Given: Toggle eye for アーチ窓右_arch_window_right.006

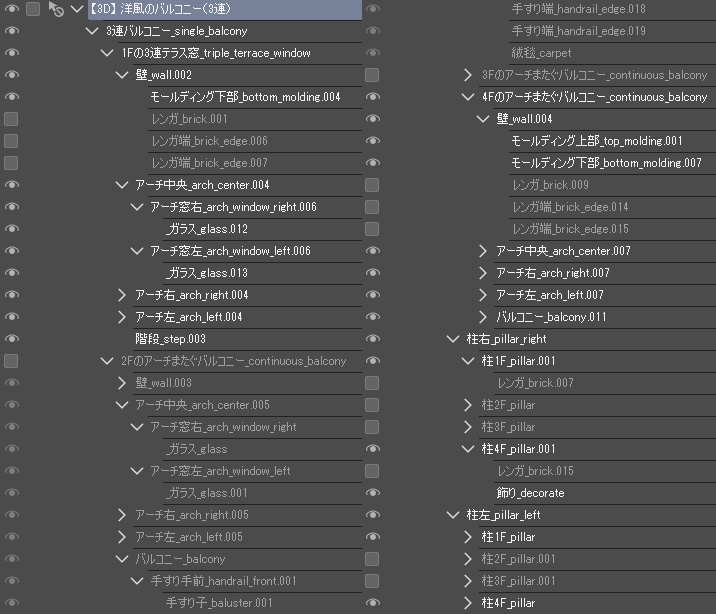Looking at the screenshot, I should [x=11, y=206].
